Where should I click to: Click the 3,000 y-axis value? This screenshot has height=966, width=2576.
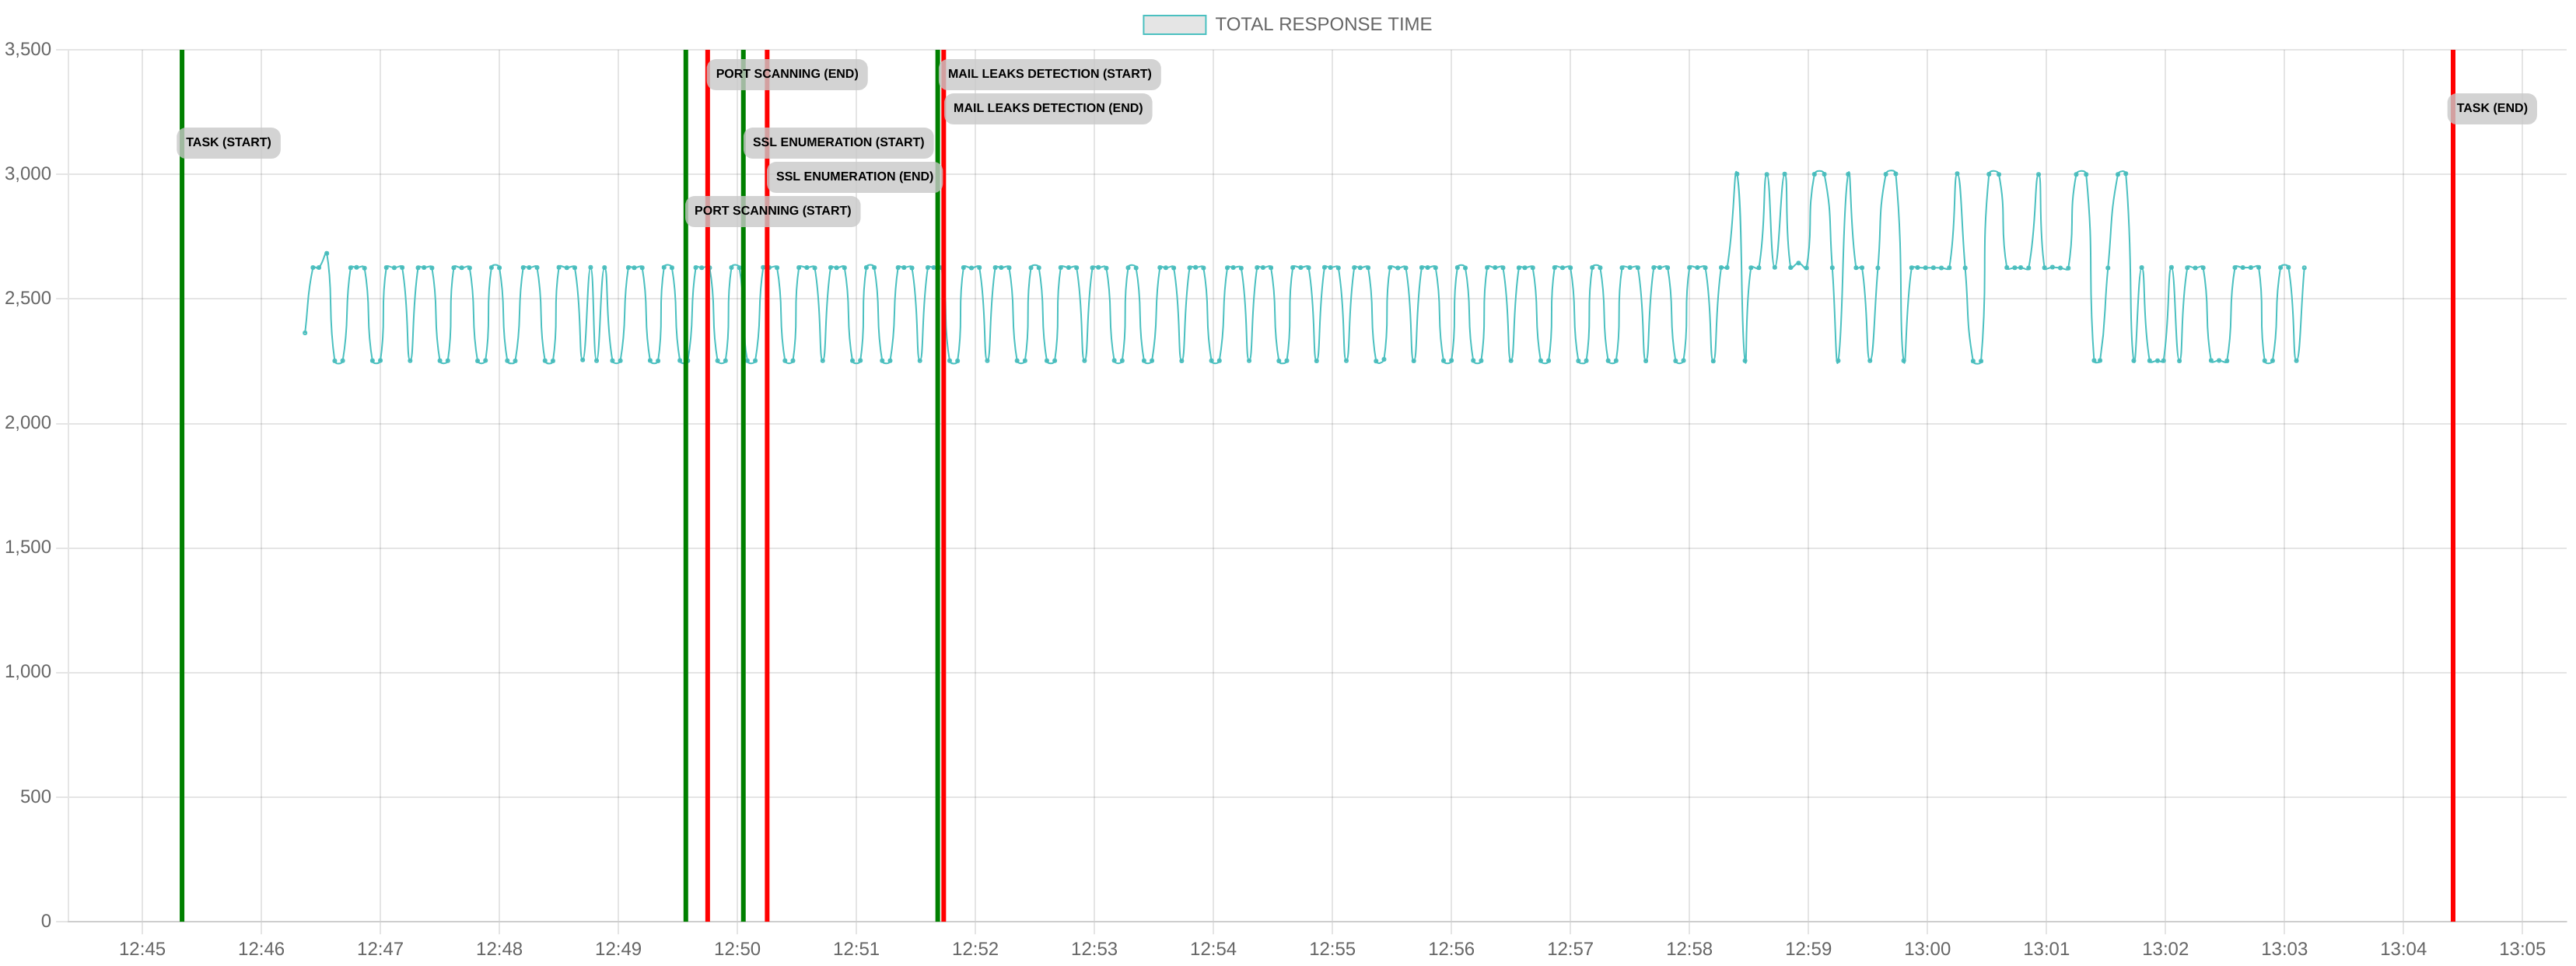coord(28,174)
